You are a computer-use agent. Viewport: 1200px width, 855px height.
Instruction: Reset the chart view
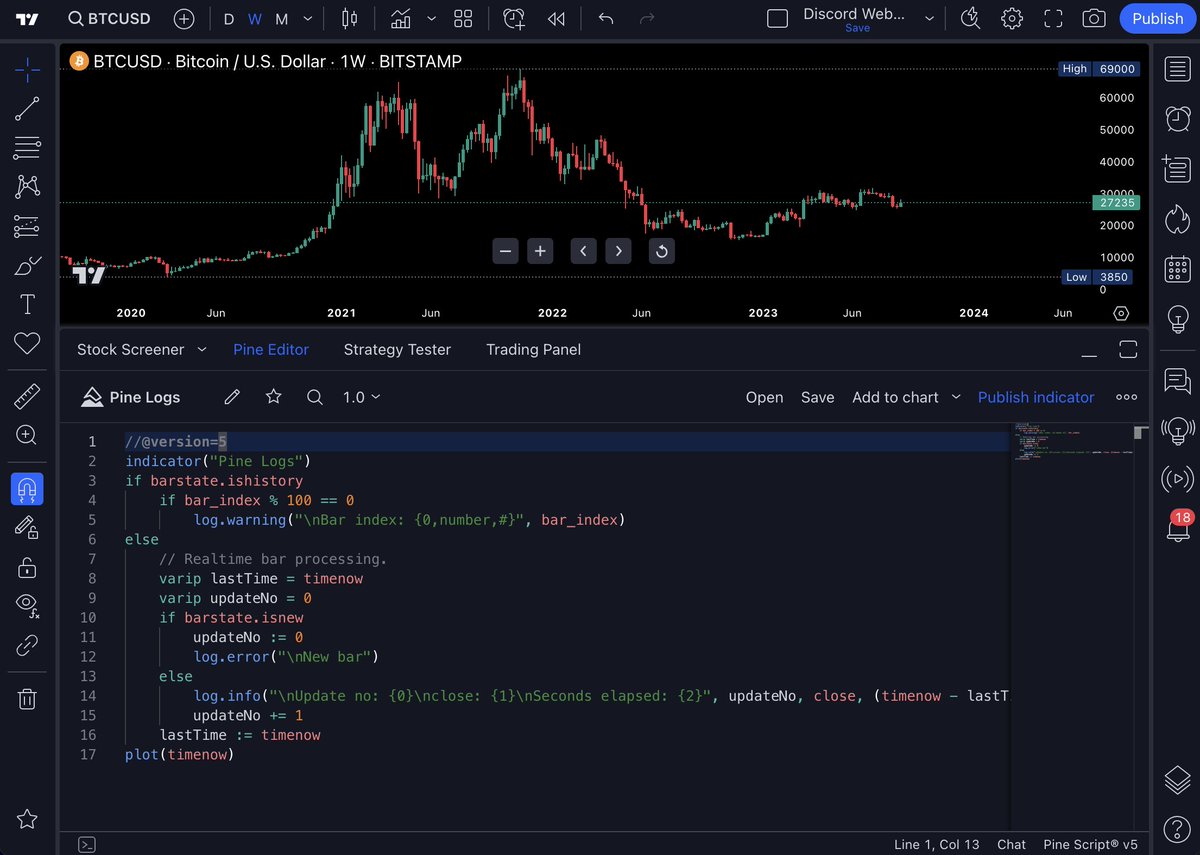click(661, 251)
